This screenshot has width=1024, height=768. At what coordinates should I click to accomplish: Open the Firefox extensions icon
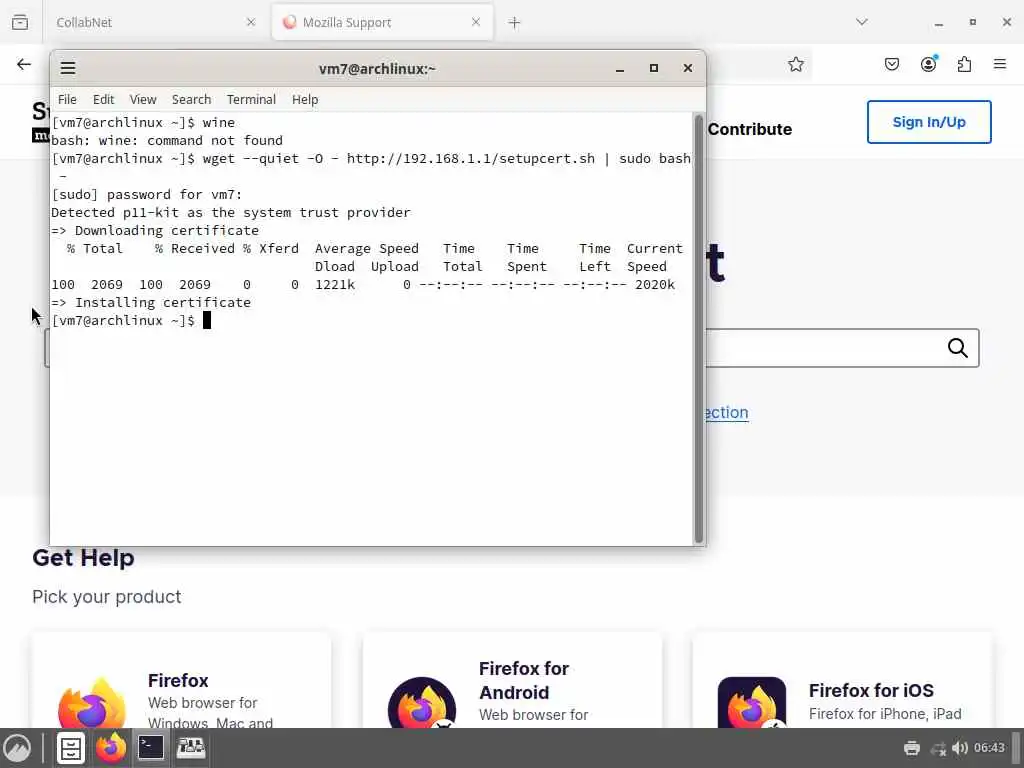(x=964, y=64)
